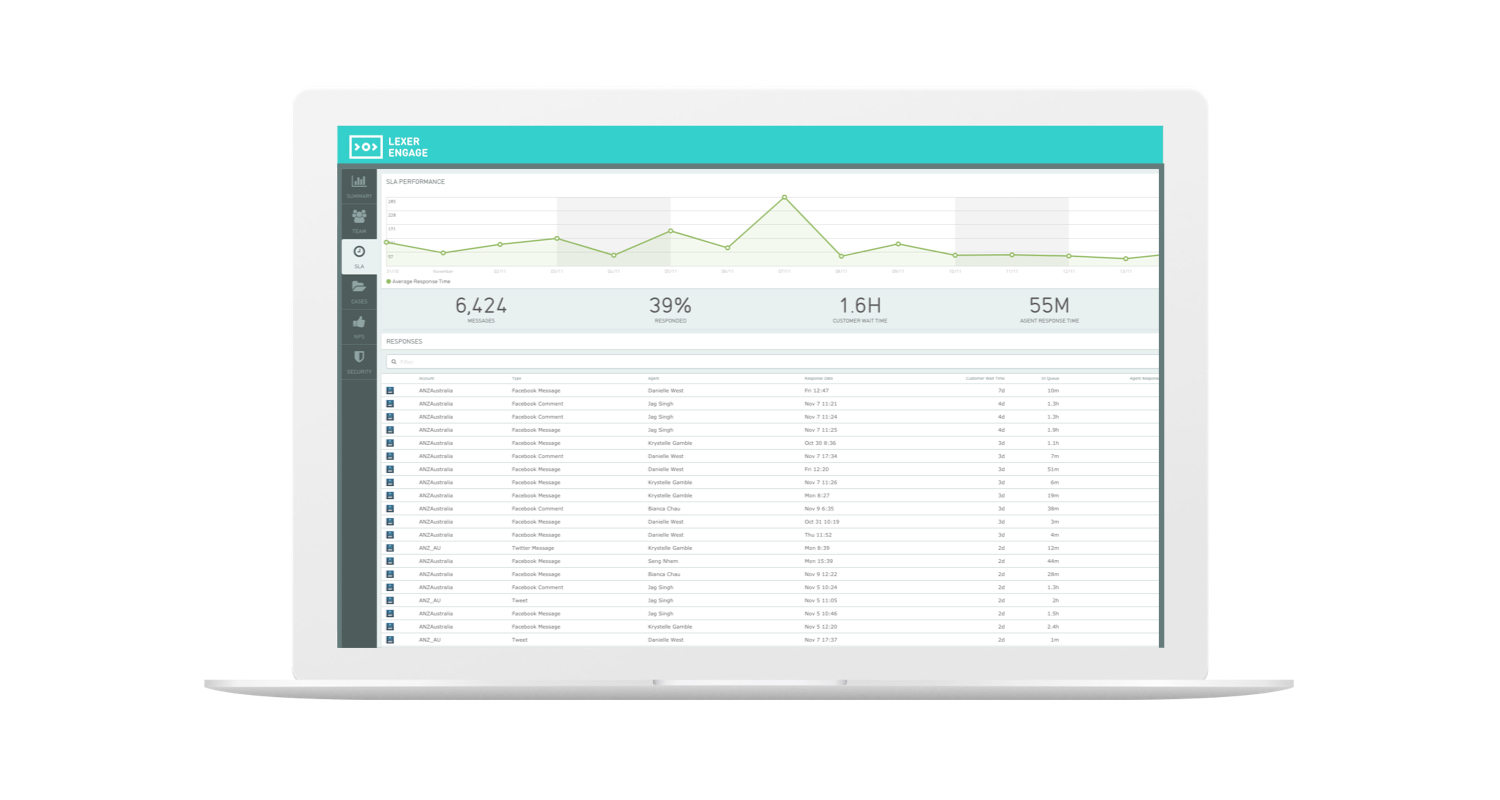The width and height of the screenshot is (1500, 800).
Task: Click the magnifying glass search icon
Action: (x=393, y=361)
